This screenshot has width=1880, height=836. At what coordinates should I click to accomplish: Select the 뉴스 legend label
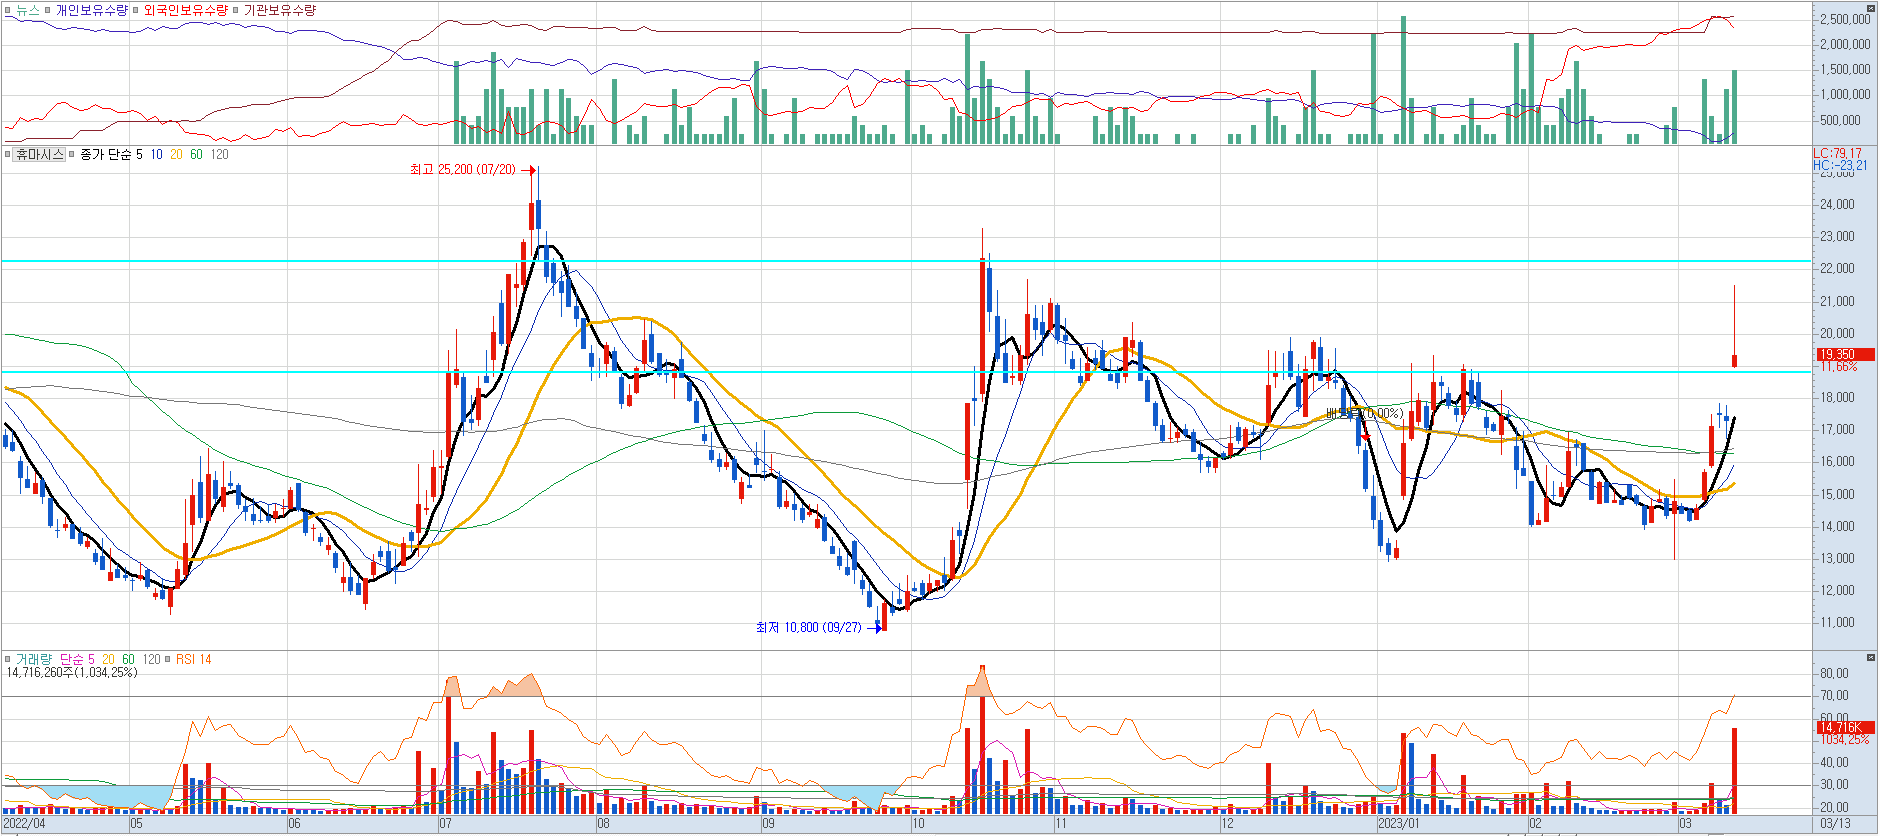[27, 10]
